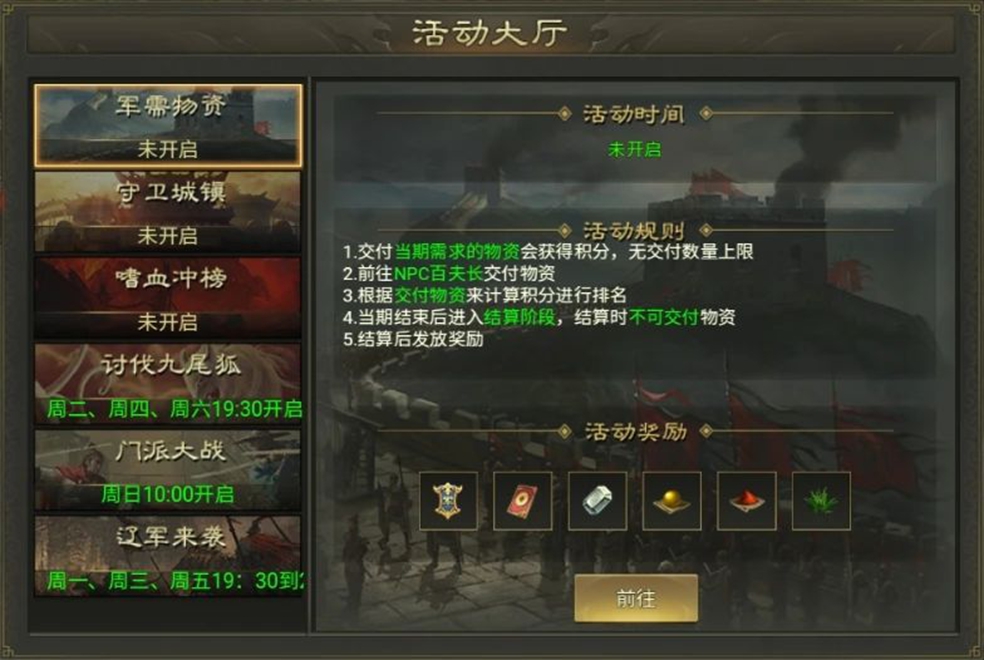Open the 嗜血冲榜 activity entry
984x660 pixels.
click(168, 298)
